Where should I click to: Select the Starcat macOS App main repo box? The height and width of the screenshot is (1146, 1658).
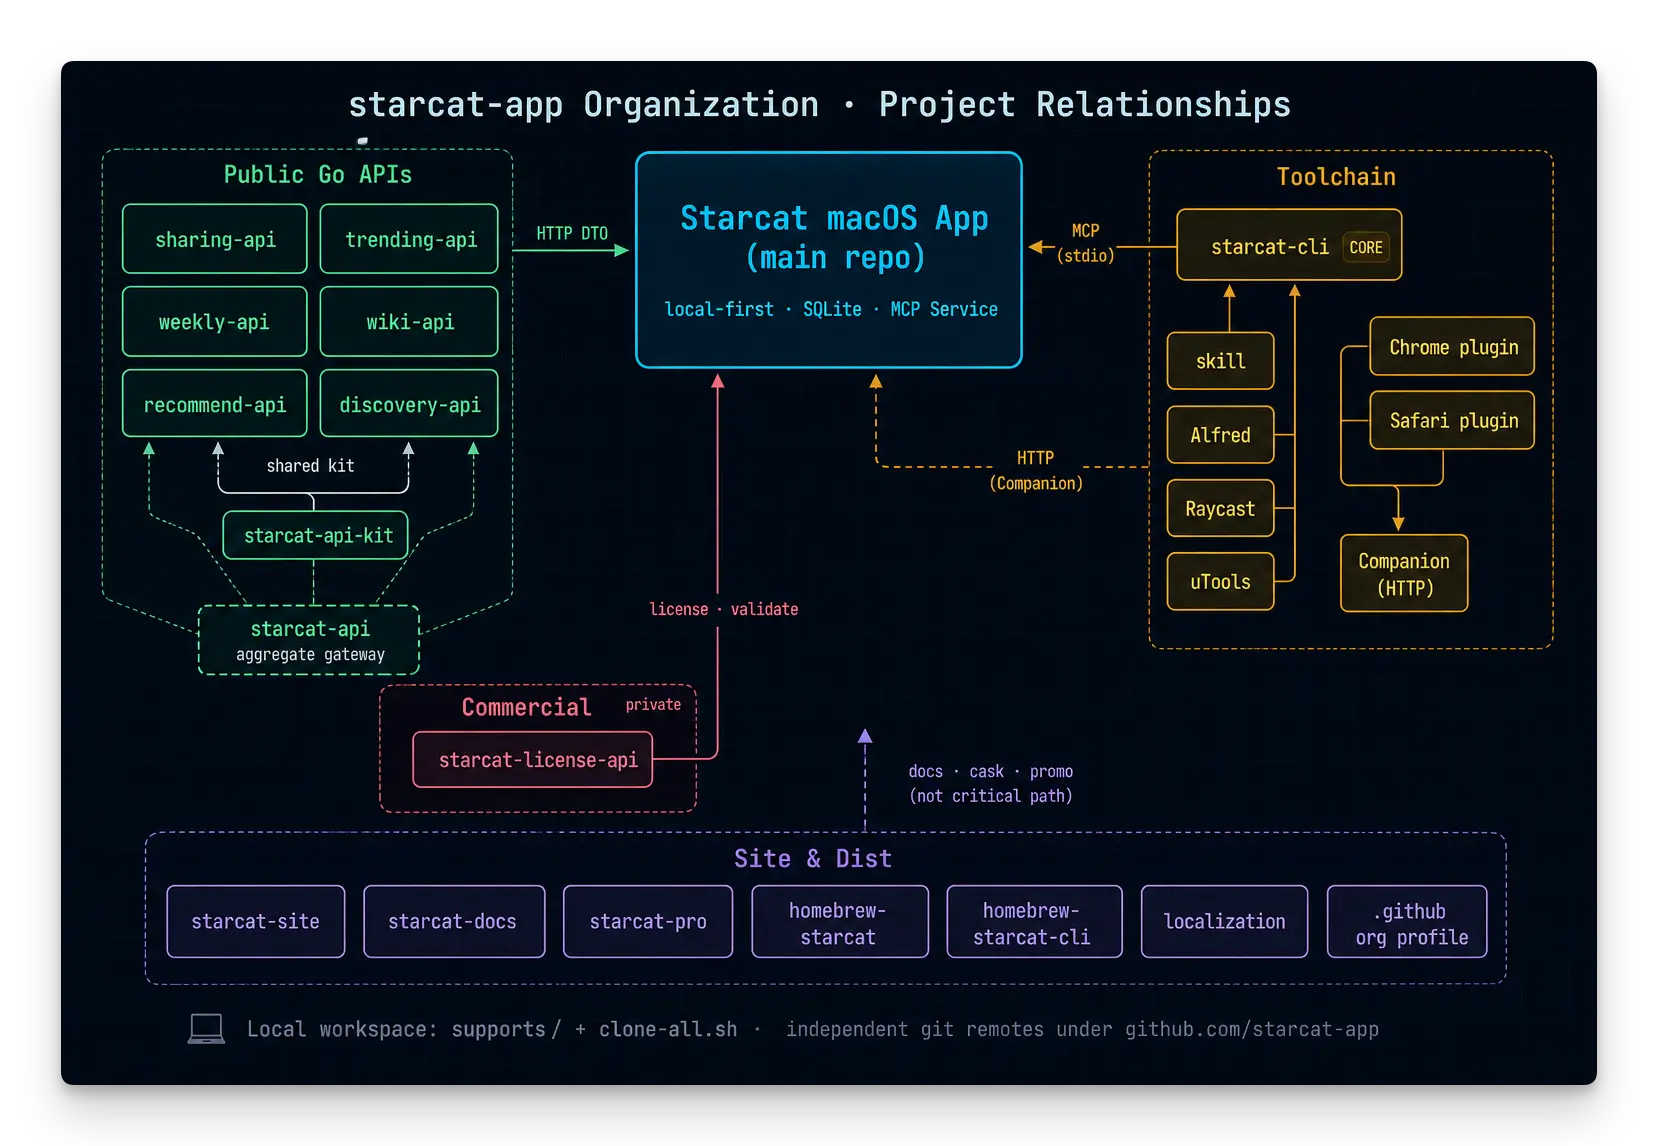pyautogui.click(x=829, y=260)
